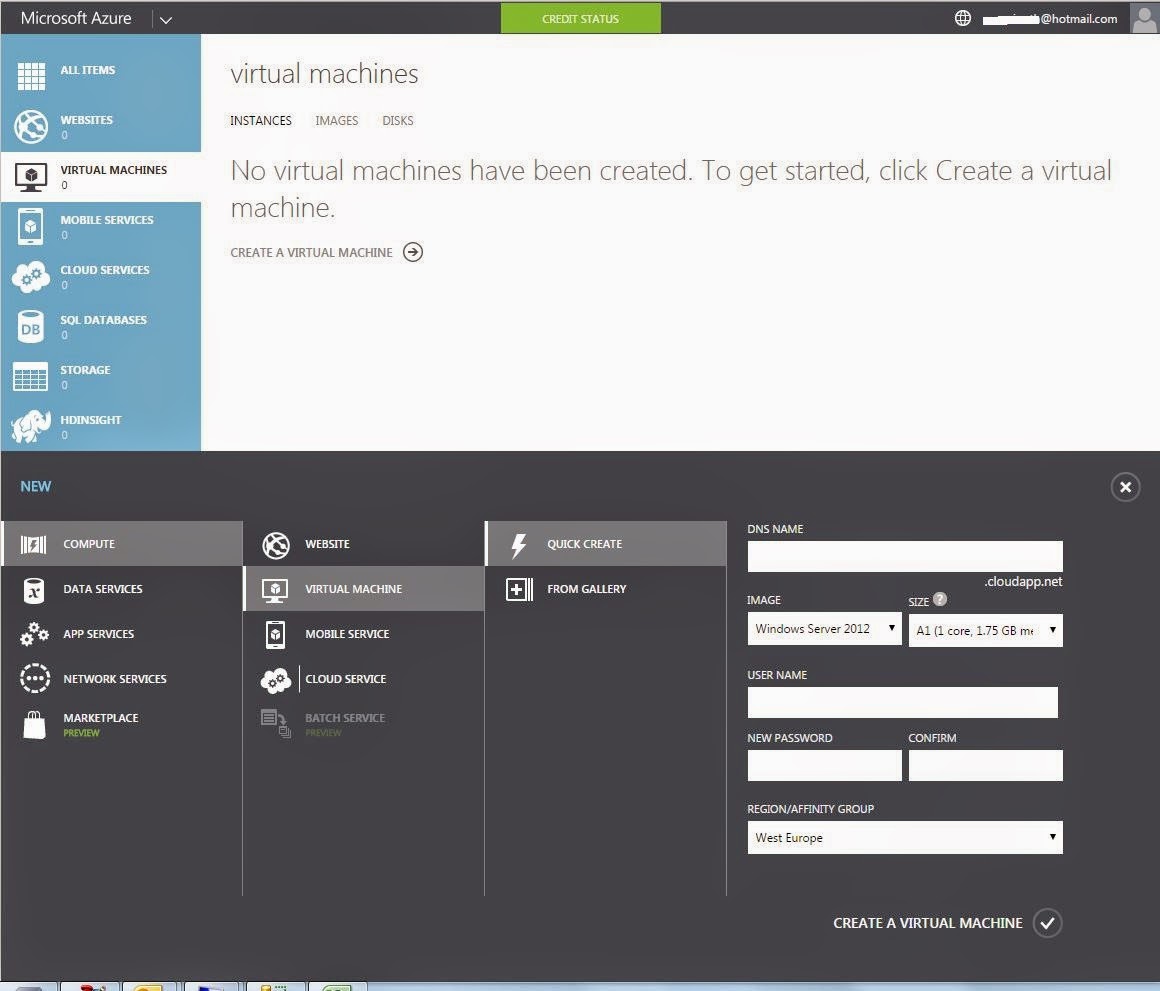
Task: Open the user account avatar
Action: tap(1144, 18)
